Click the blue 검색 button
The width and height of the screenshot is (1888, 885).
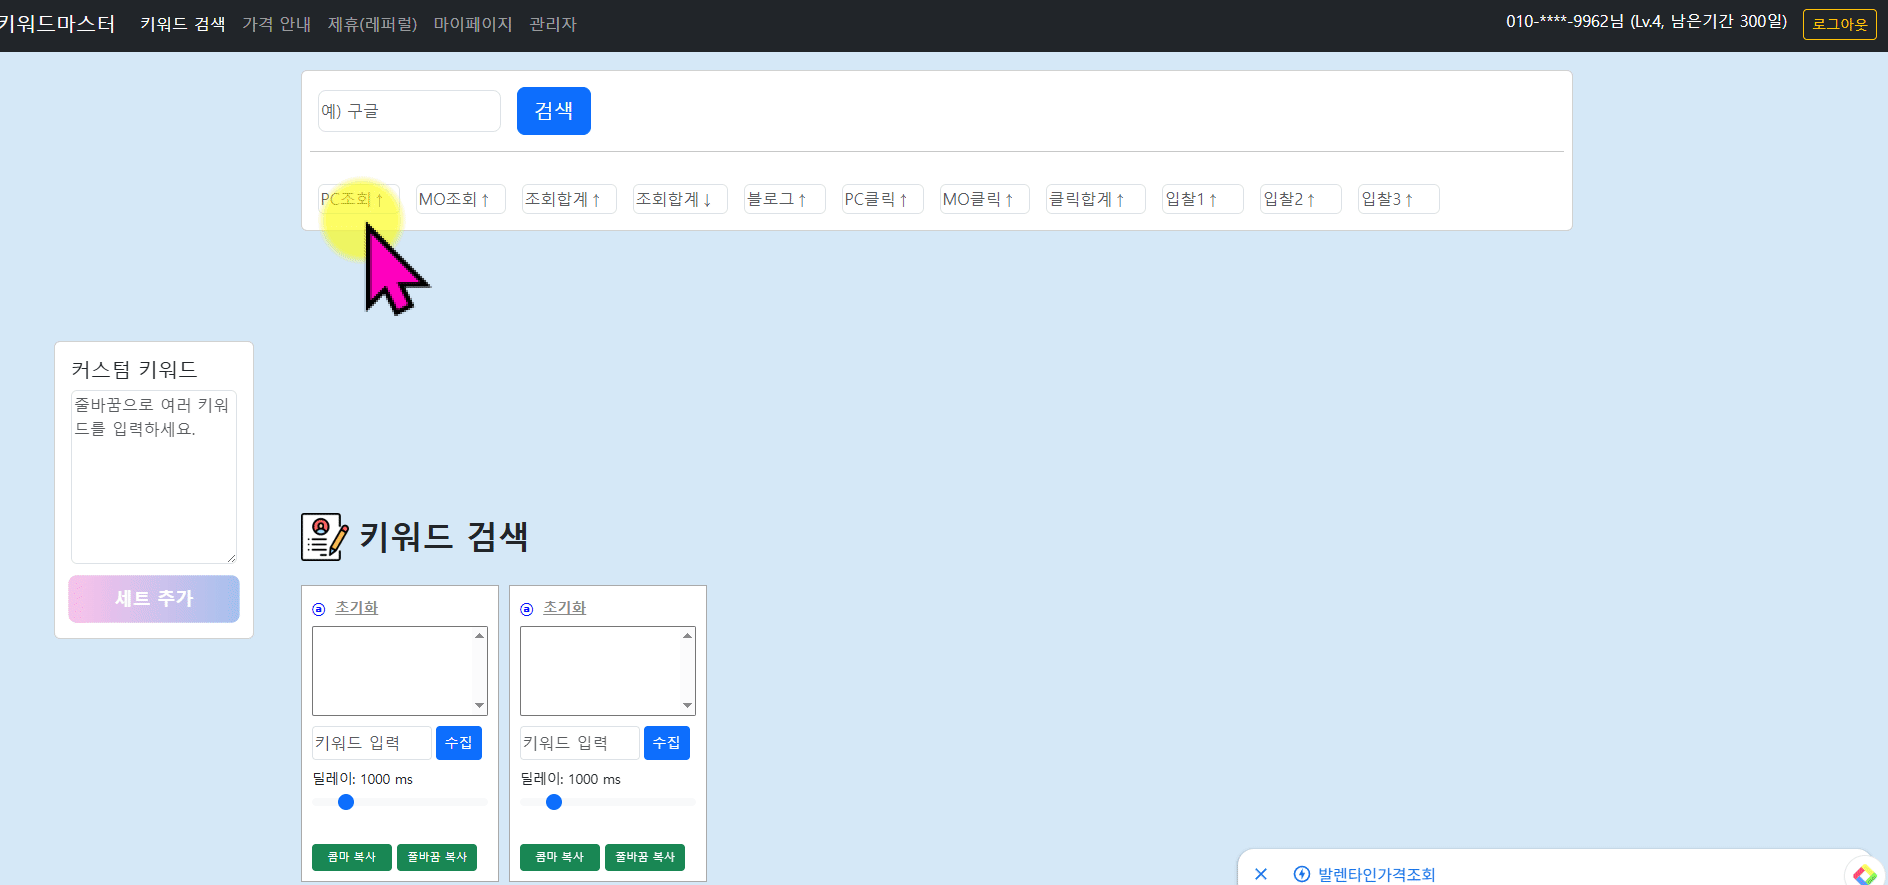553,111
